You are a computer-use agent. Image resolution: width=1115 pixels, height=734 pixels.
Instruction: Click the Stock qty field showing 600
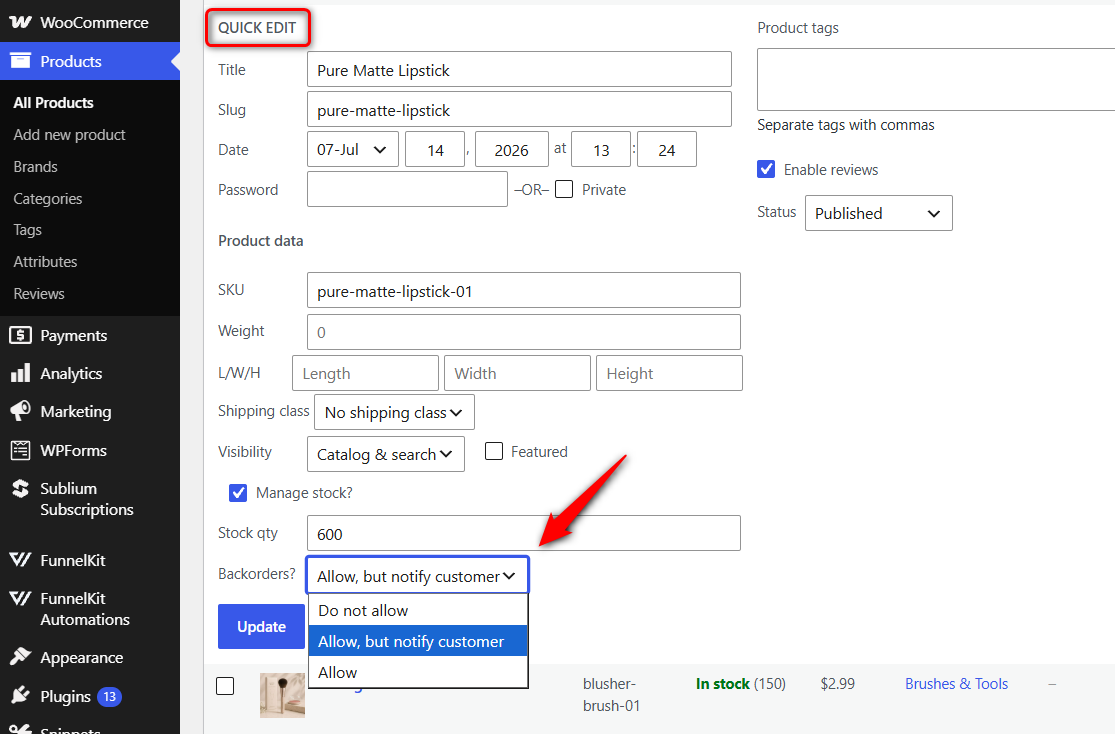click(x=523, y=533)
